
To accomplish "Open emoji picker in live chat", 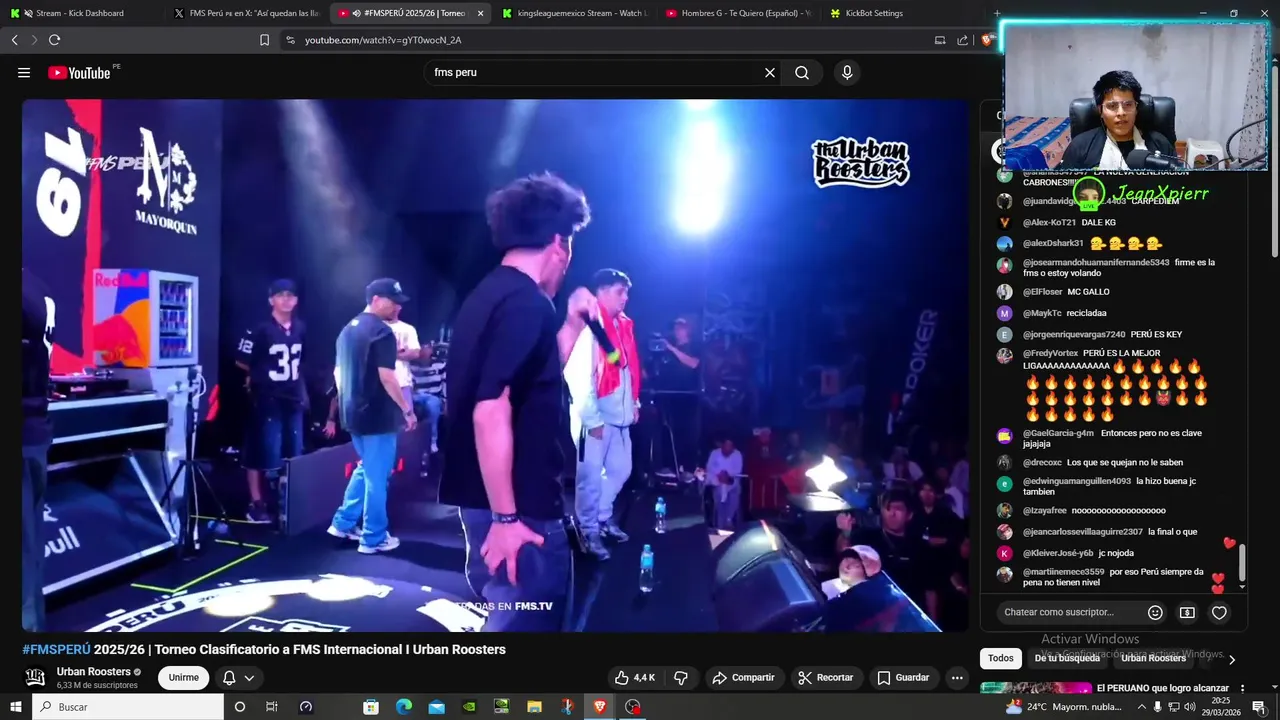I will (1155, 612).
